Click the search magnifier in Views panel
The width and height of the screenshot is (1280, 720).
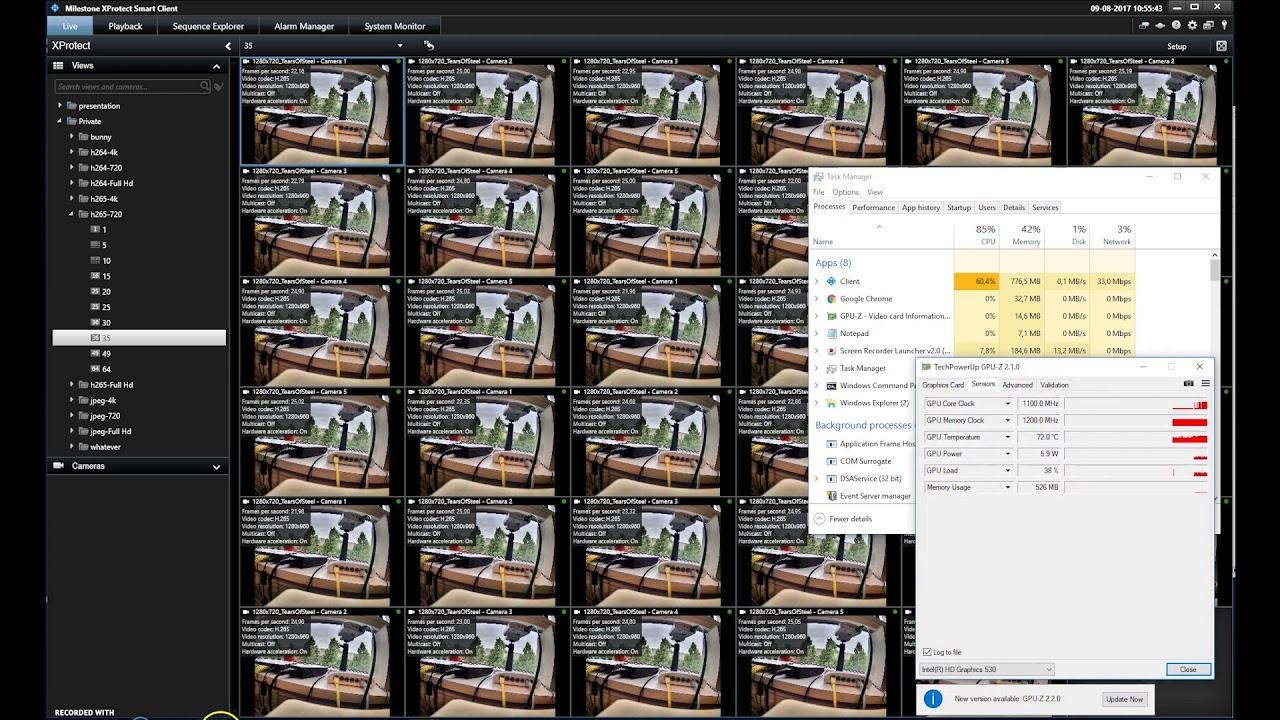pyautogui.click(x=205, y=86)
